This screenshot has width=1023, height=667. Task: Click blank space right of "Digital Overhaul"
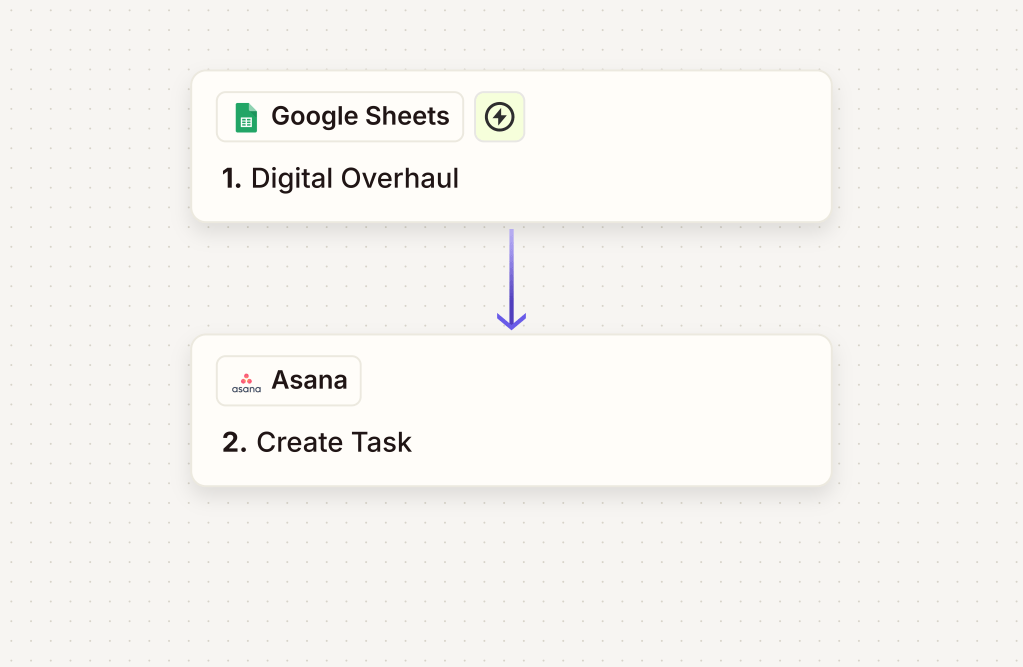[x=640, y=180]
